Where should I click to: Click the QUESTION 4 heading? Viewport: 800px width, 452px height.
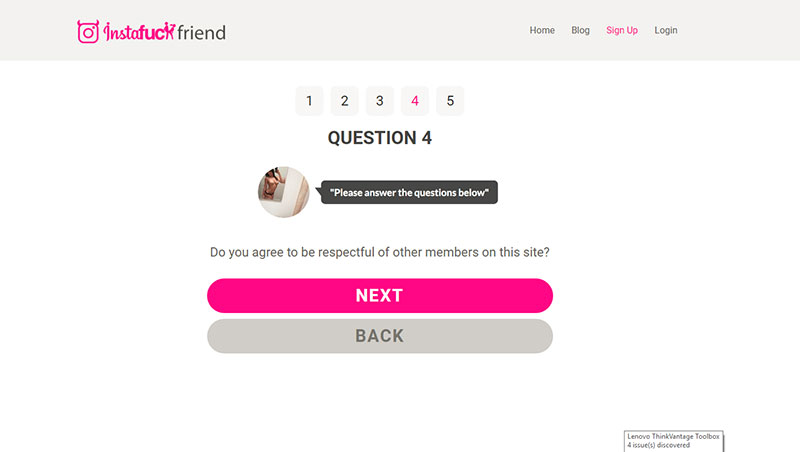click(380, 138)
